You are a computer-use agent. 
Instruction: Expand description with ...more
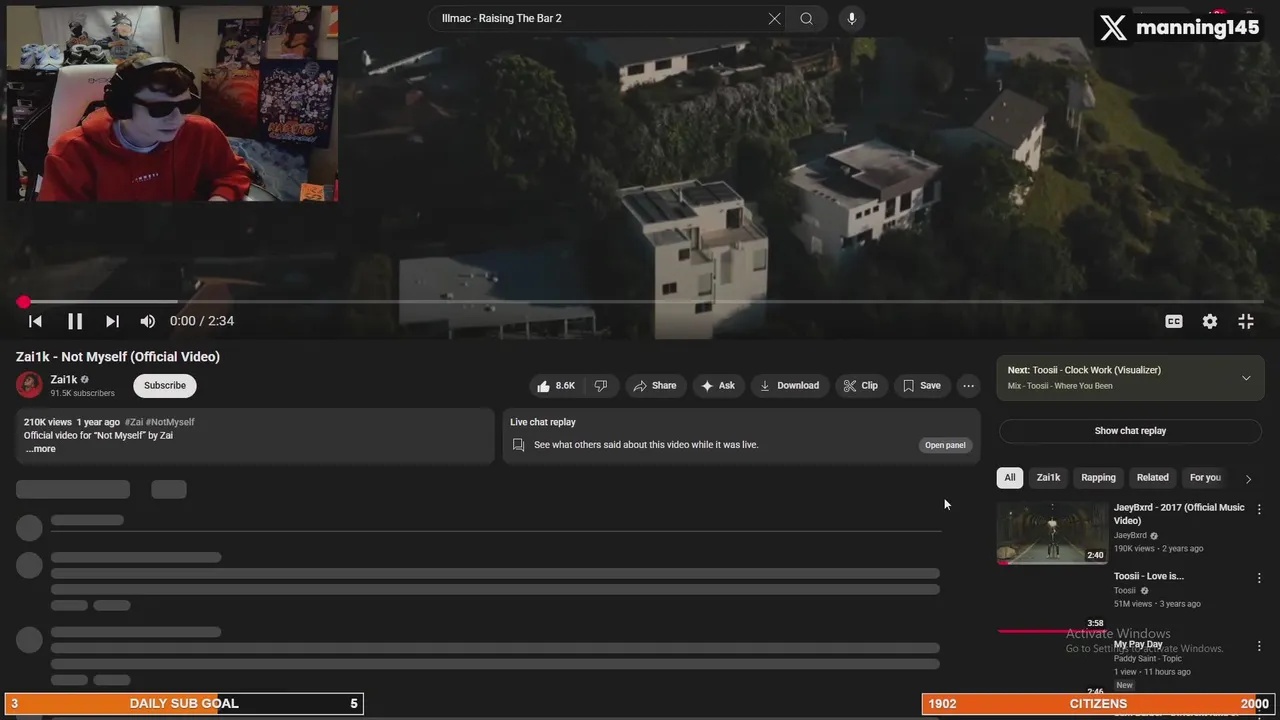coord(41,449)
